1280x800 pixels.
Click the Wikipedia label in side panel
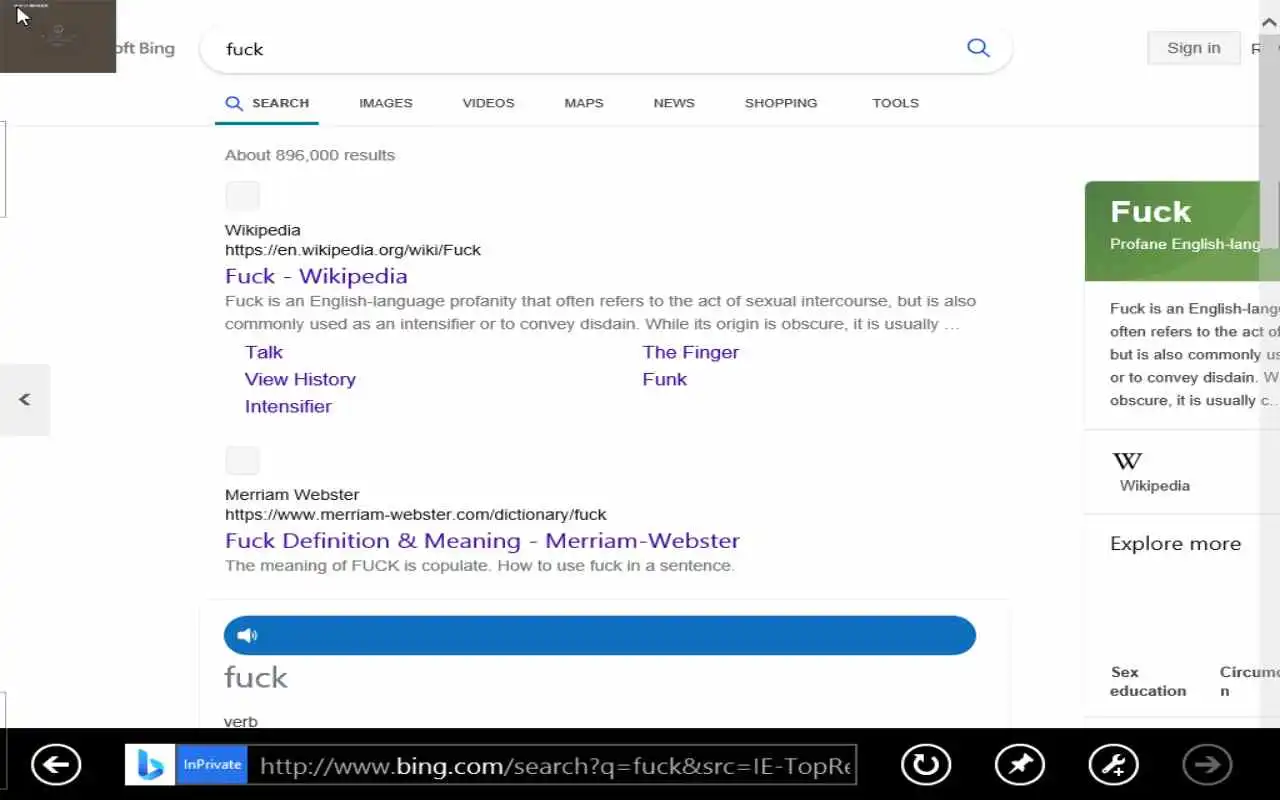(x=1155, y=486)
